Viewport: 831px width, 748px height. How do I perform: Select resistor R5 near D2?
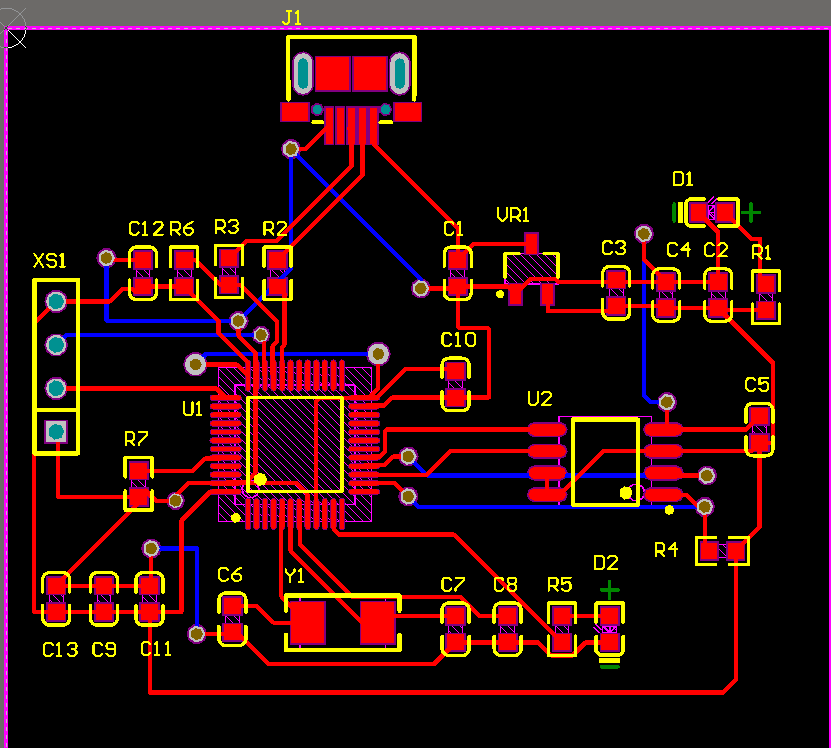562,630
